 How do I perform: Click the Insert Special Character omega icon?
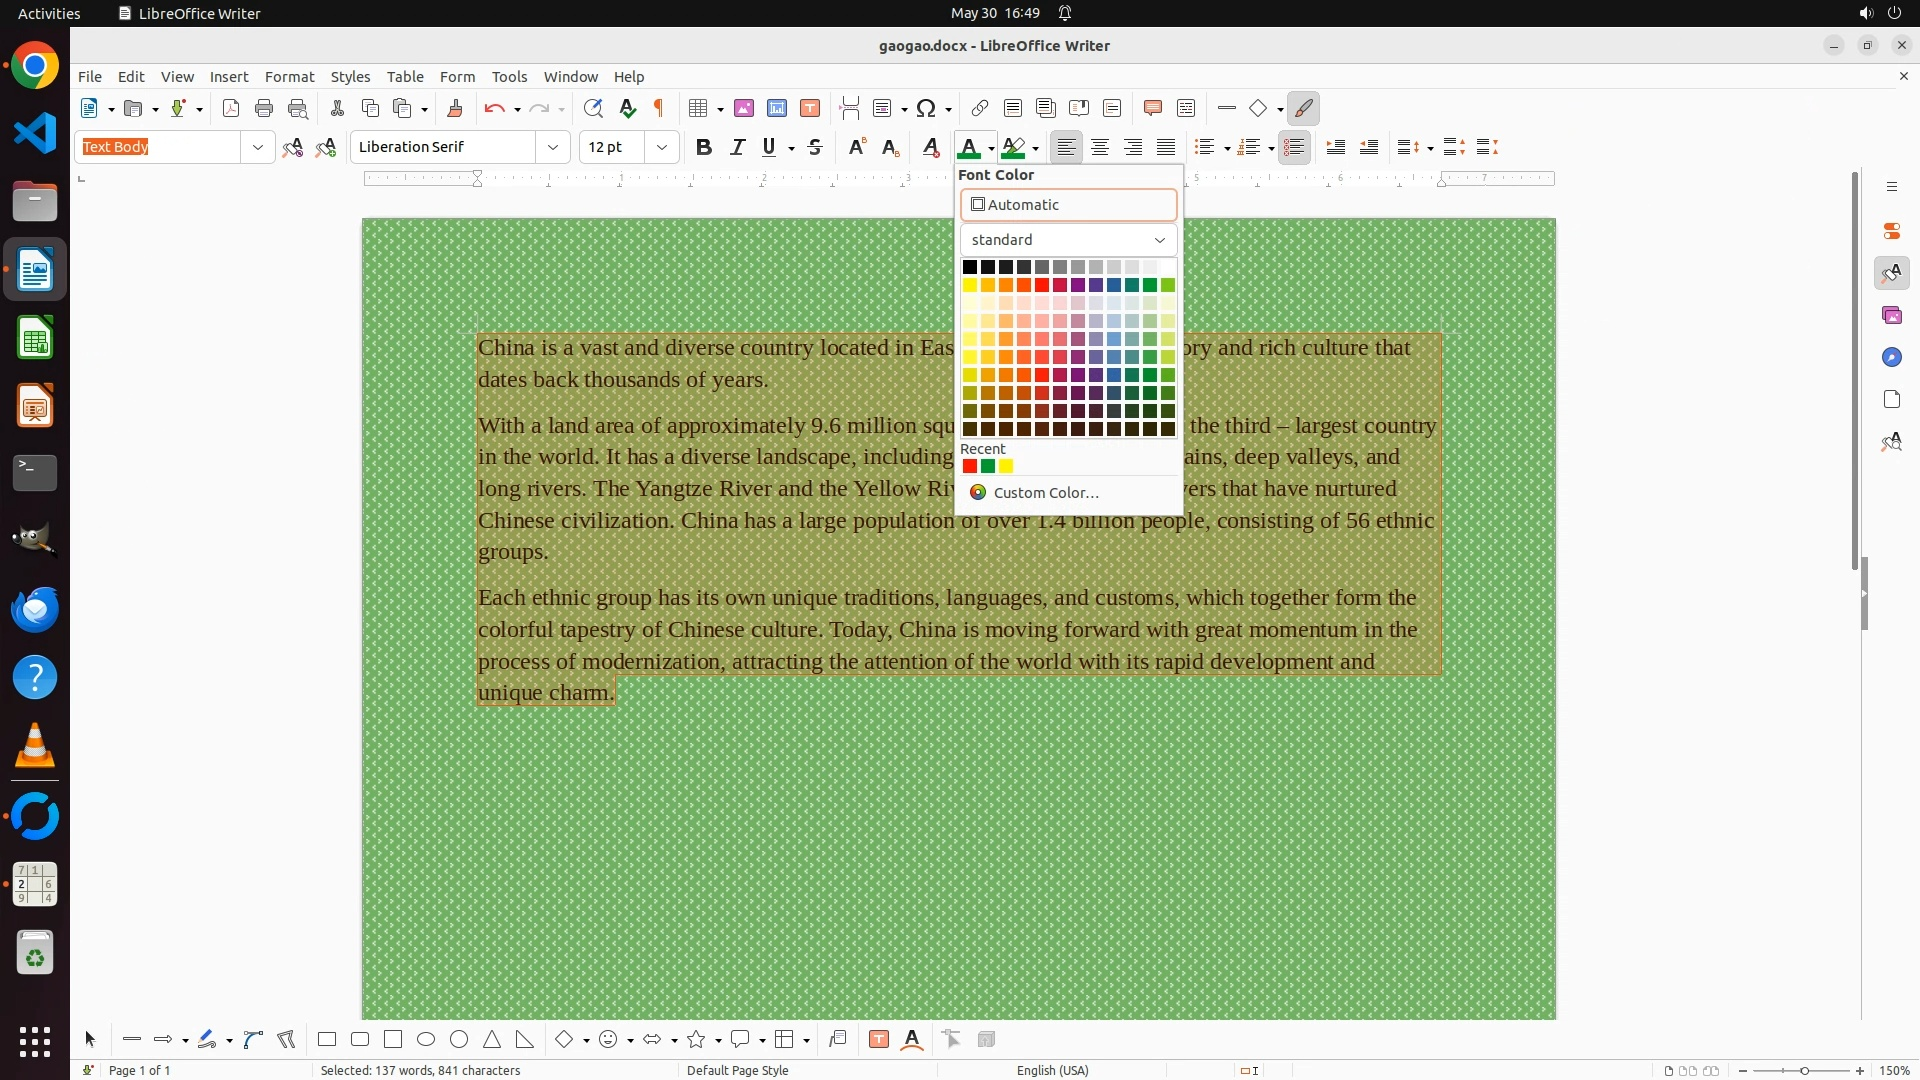tap(926, 109)
